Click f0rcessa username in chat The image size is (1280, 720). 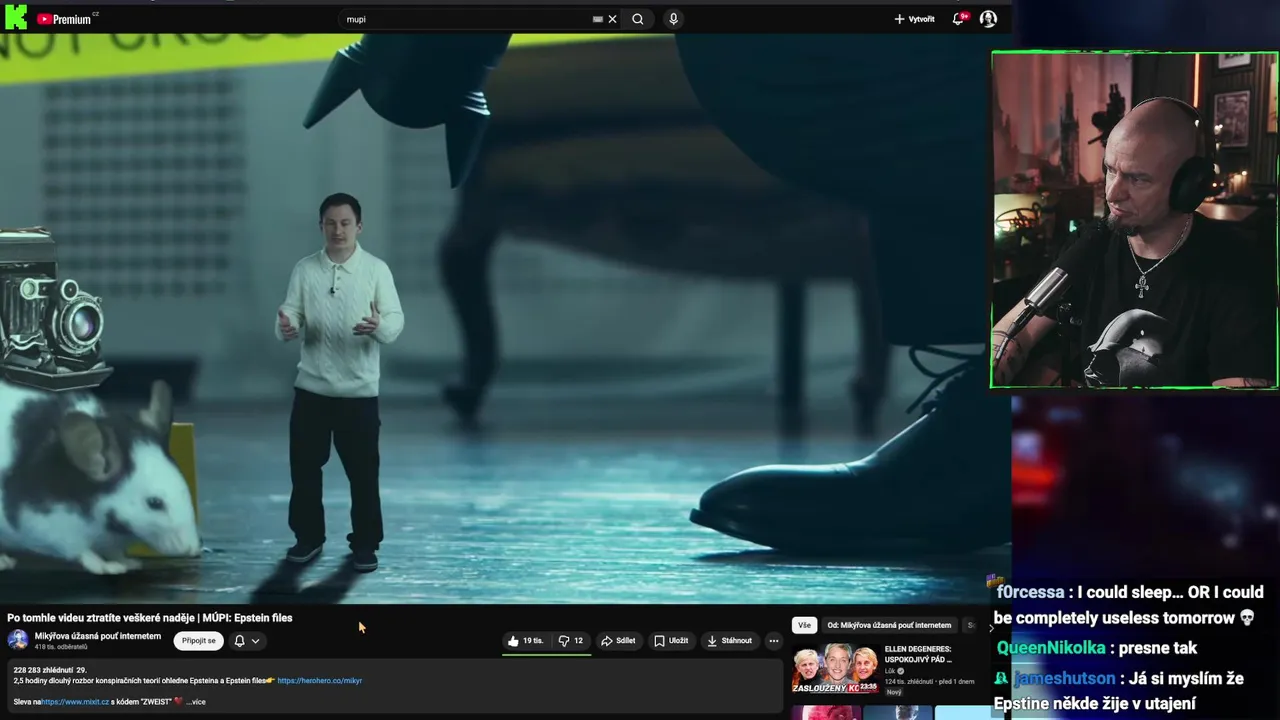click(1030, 592)
